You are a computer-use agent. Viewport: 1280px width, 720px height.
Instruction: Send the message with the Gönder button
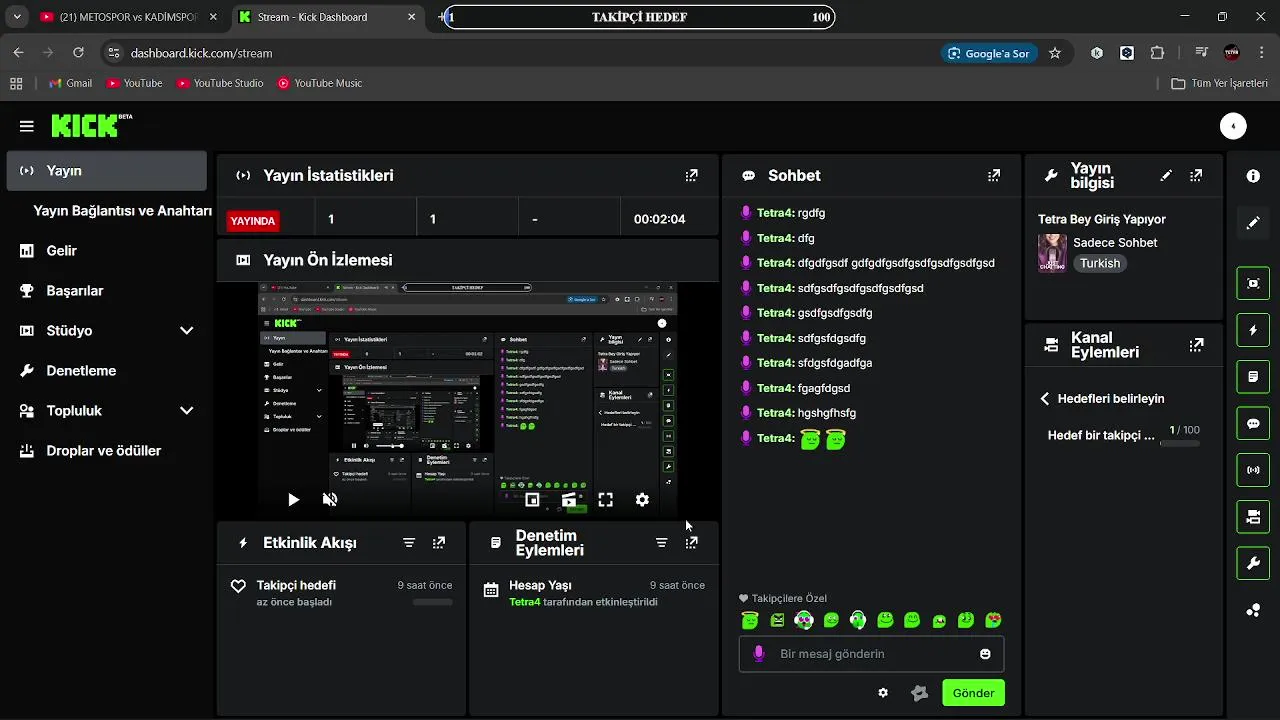pos(973,693)
